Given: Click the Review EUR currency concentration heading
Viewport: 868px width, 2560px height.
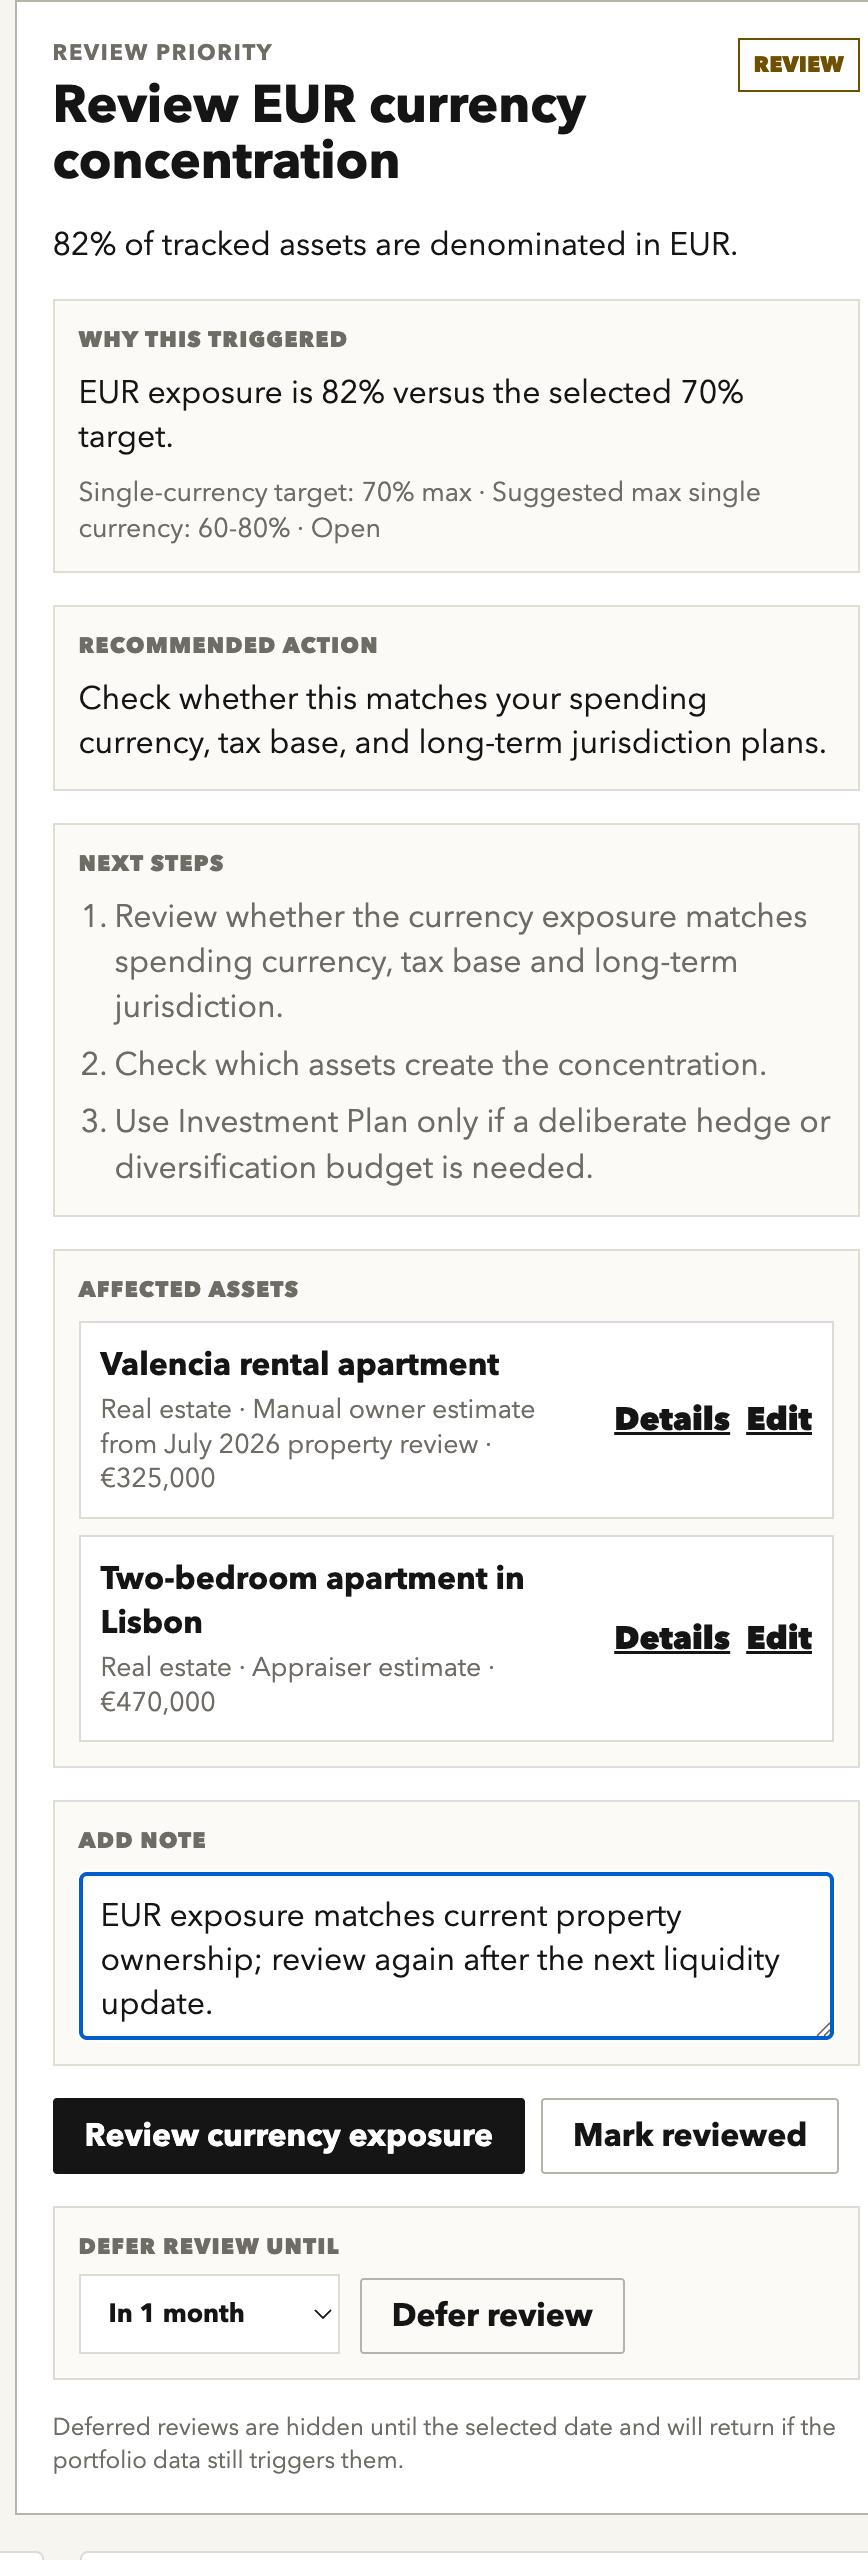Looking at the screenshot, I should coord(320,132).
